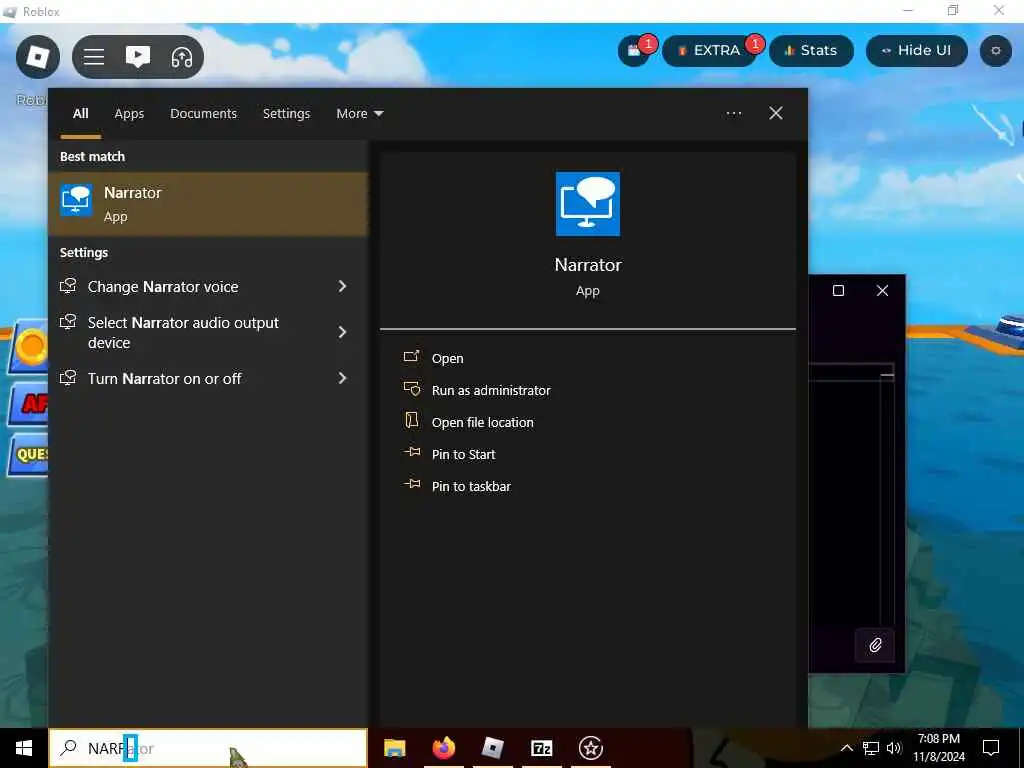1024x768 pixels.
Task: Open the Windows Start menu
Action: coord(24,748)
